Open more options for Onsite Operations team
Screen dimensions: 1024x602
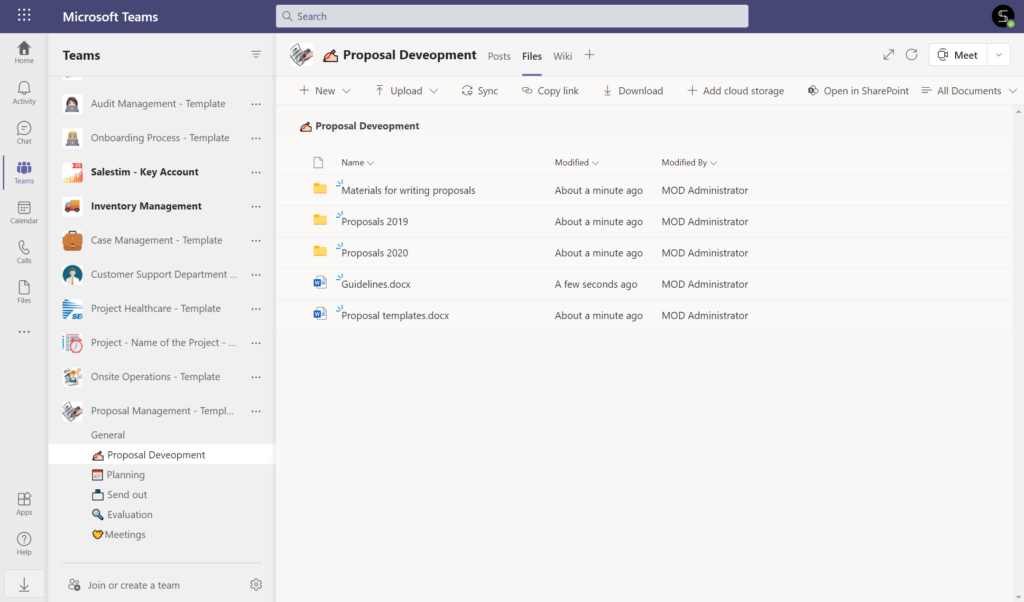click(x=256, y=377)
